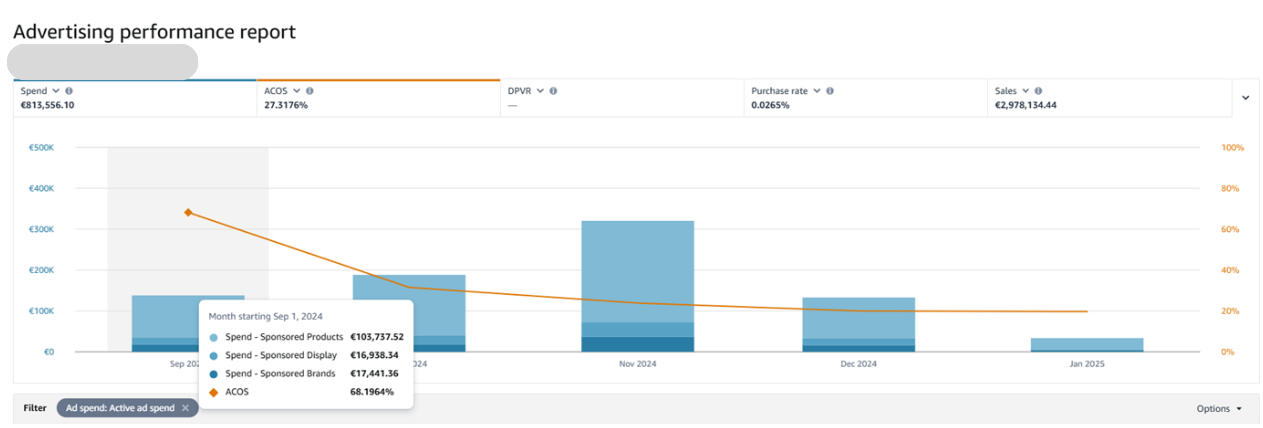This screenshot has width=1263, height=428.
Task: Click the info icon beside Purchase rate
Action: click(830, 91)
